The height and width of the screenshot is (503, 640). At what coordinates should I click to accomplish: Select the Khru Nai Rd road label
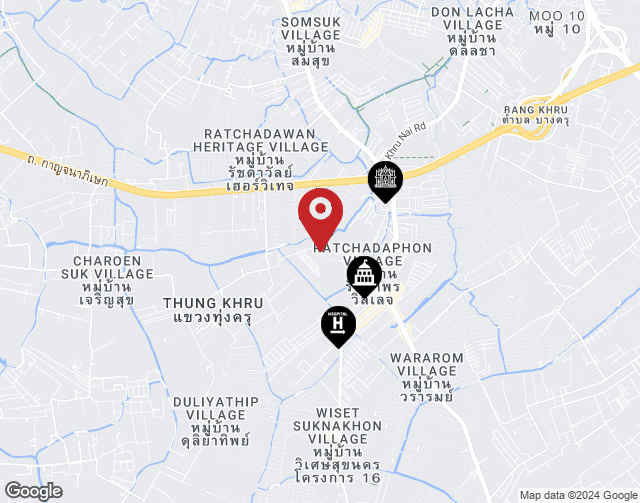pyautogui.click(x=405, y=141)
